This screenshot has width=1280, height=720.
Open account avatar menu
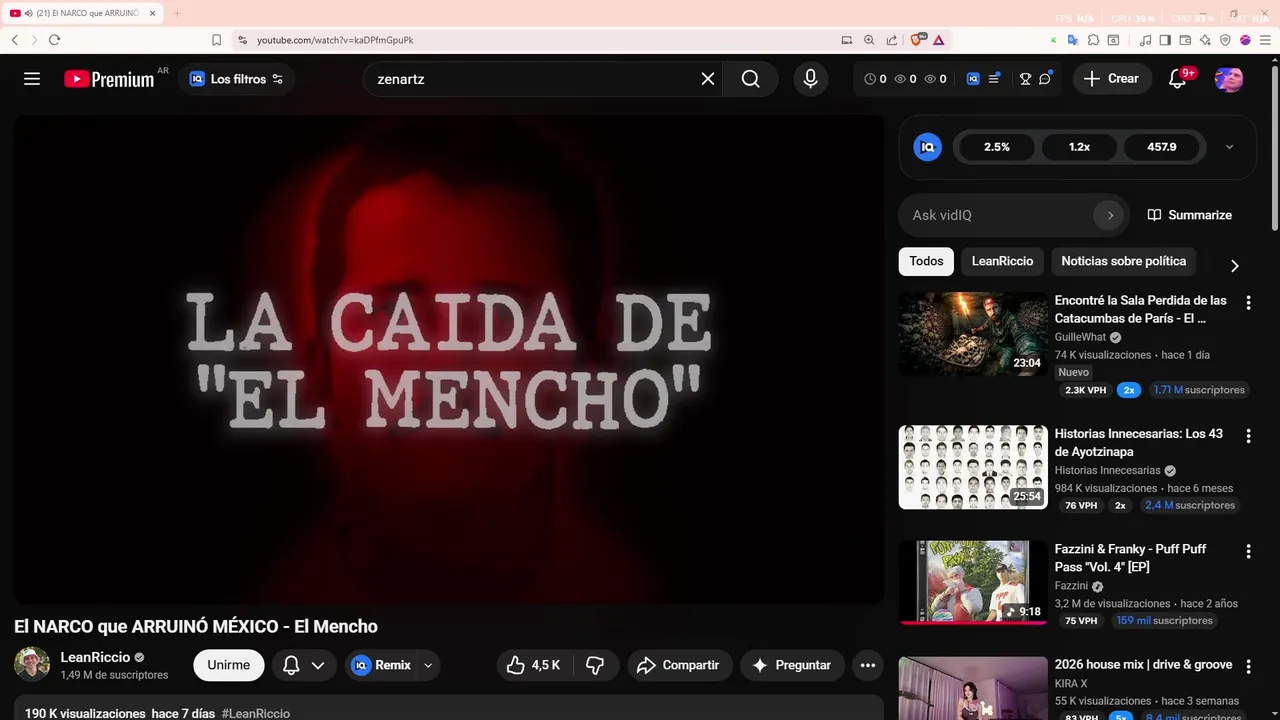click(x=1229, y=79)
